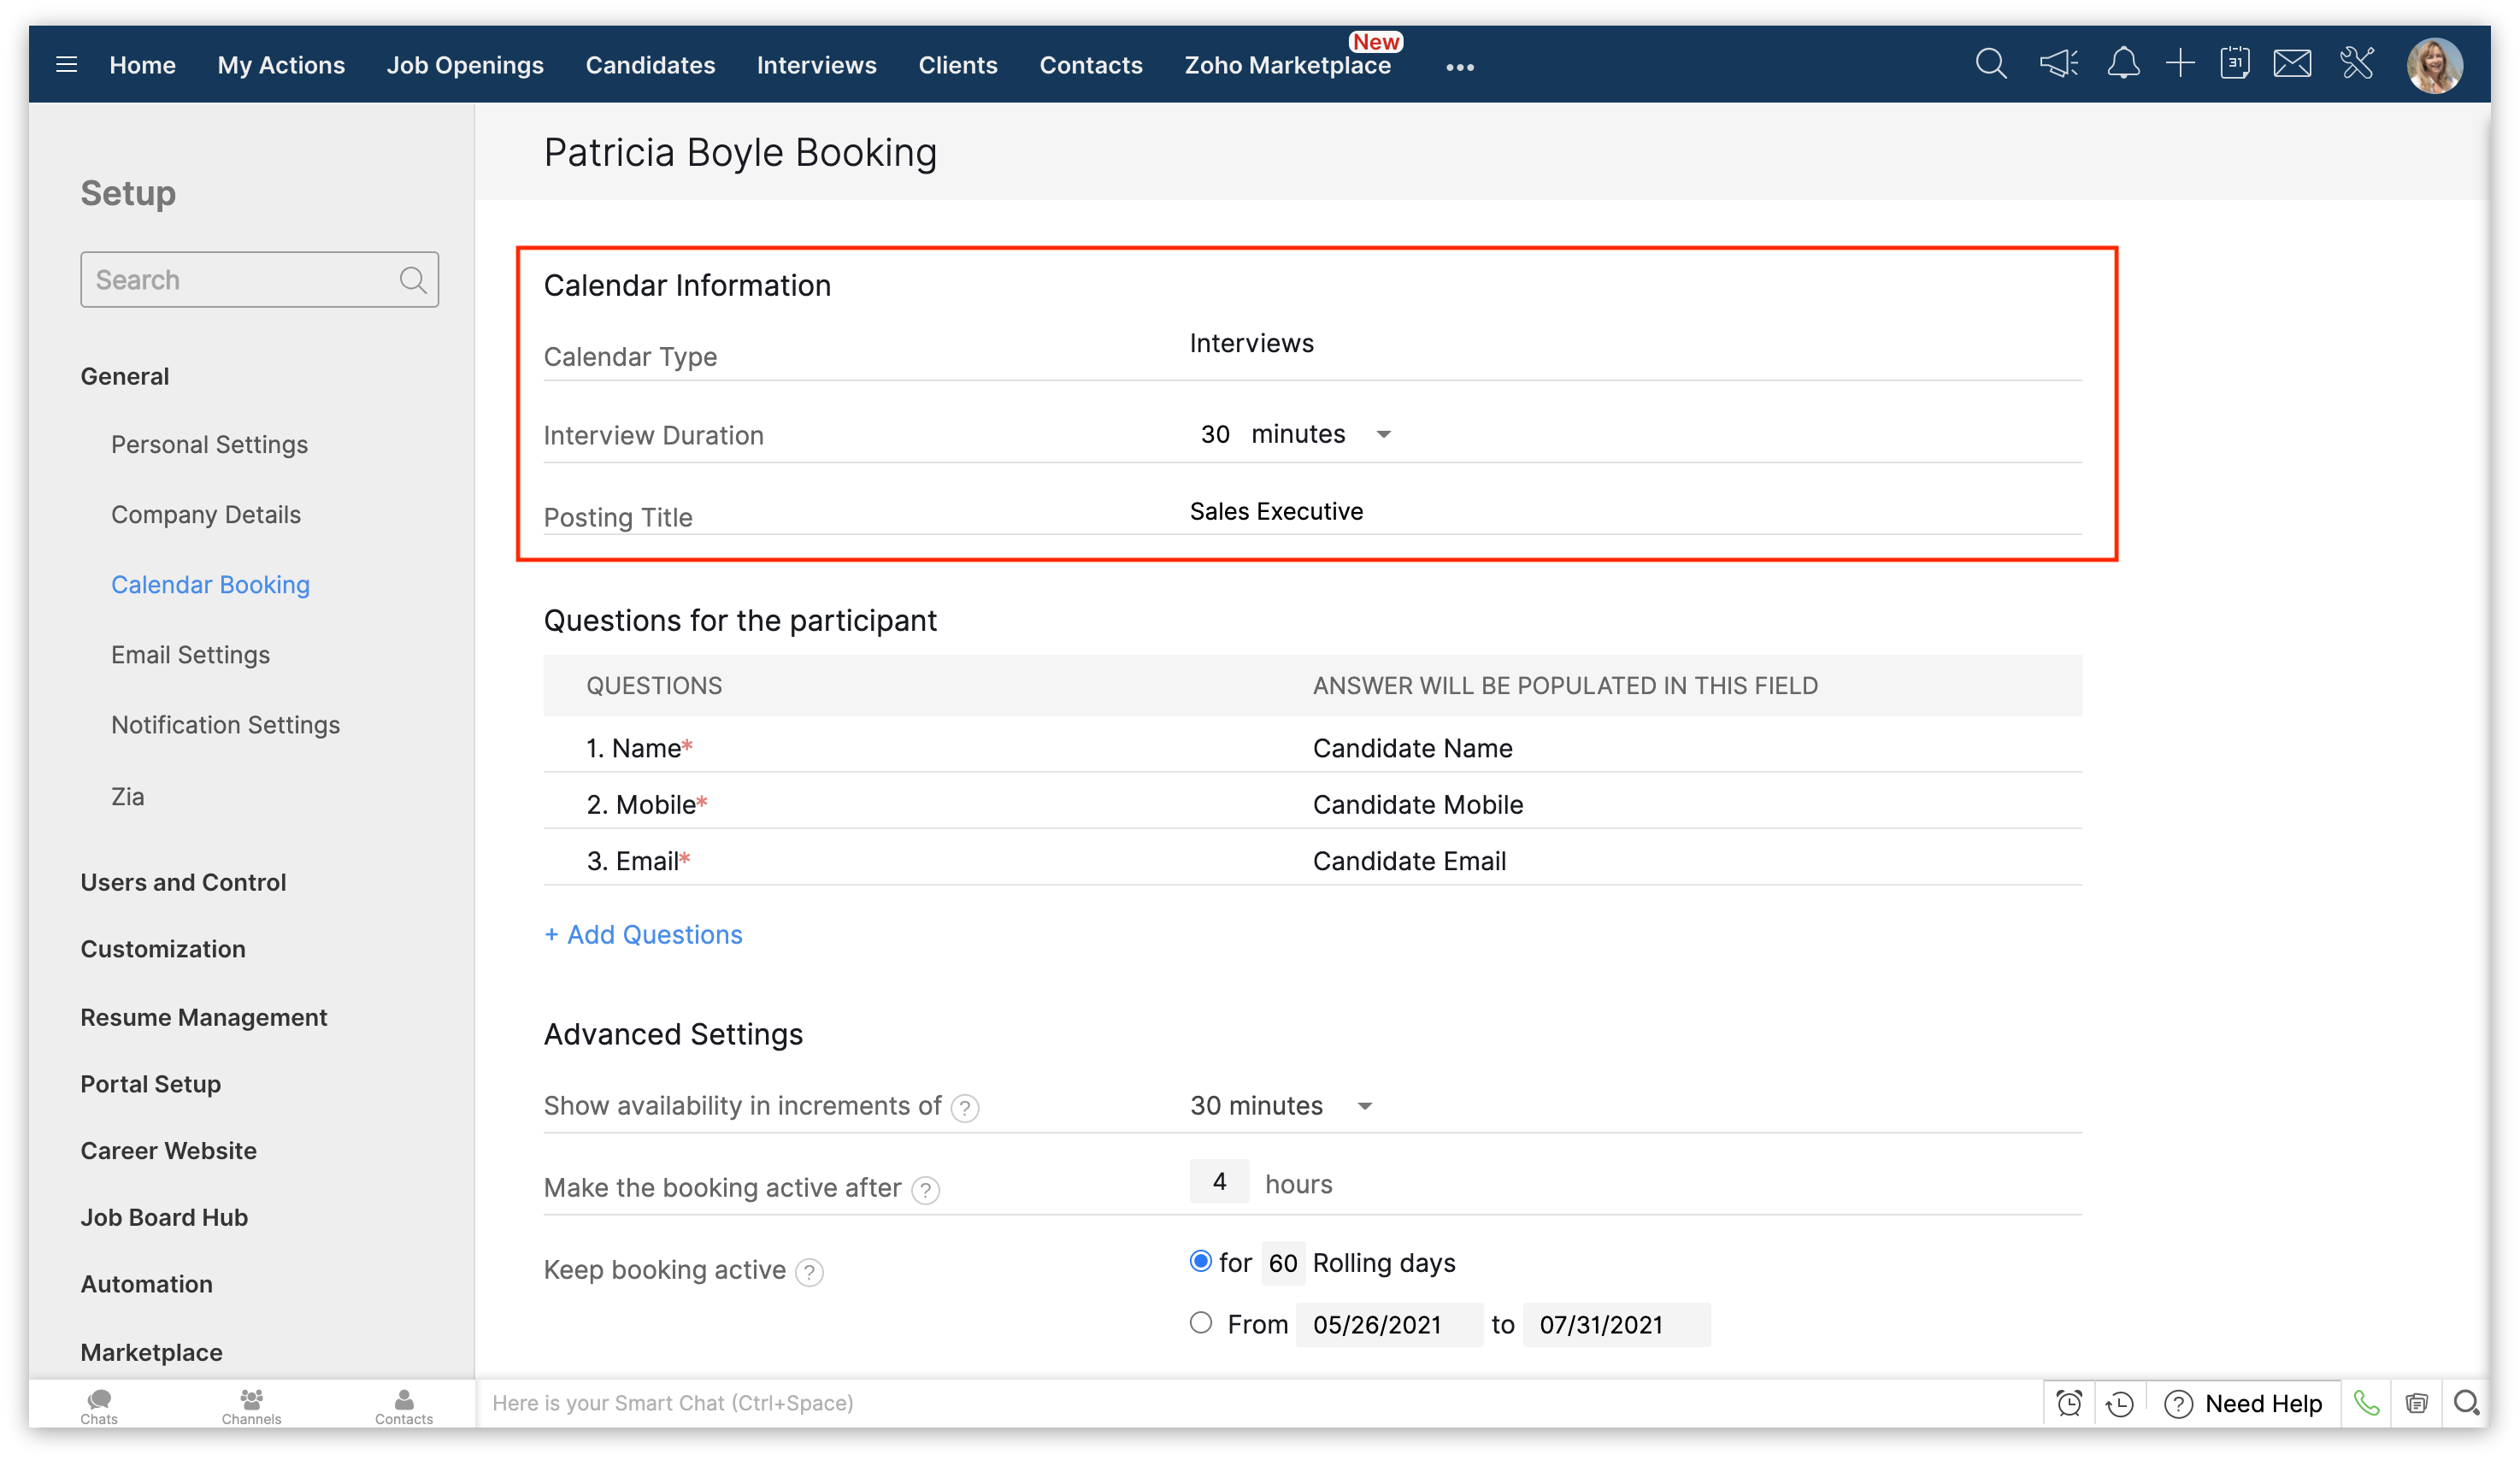Click the Setup search input field
This screenshot has height=1460, width=2520.
259,280
